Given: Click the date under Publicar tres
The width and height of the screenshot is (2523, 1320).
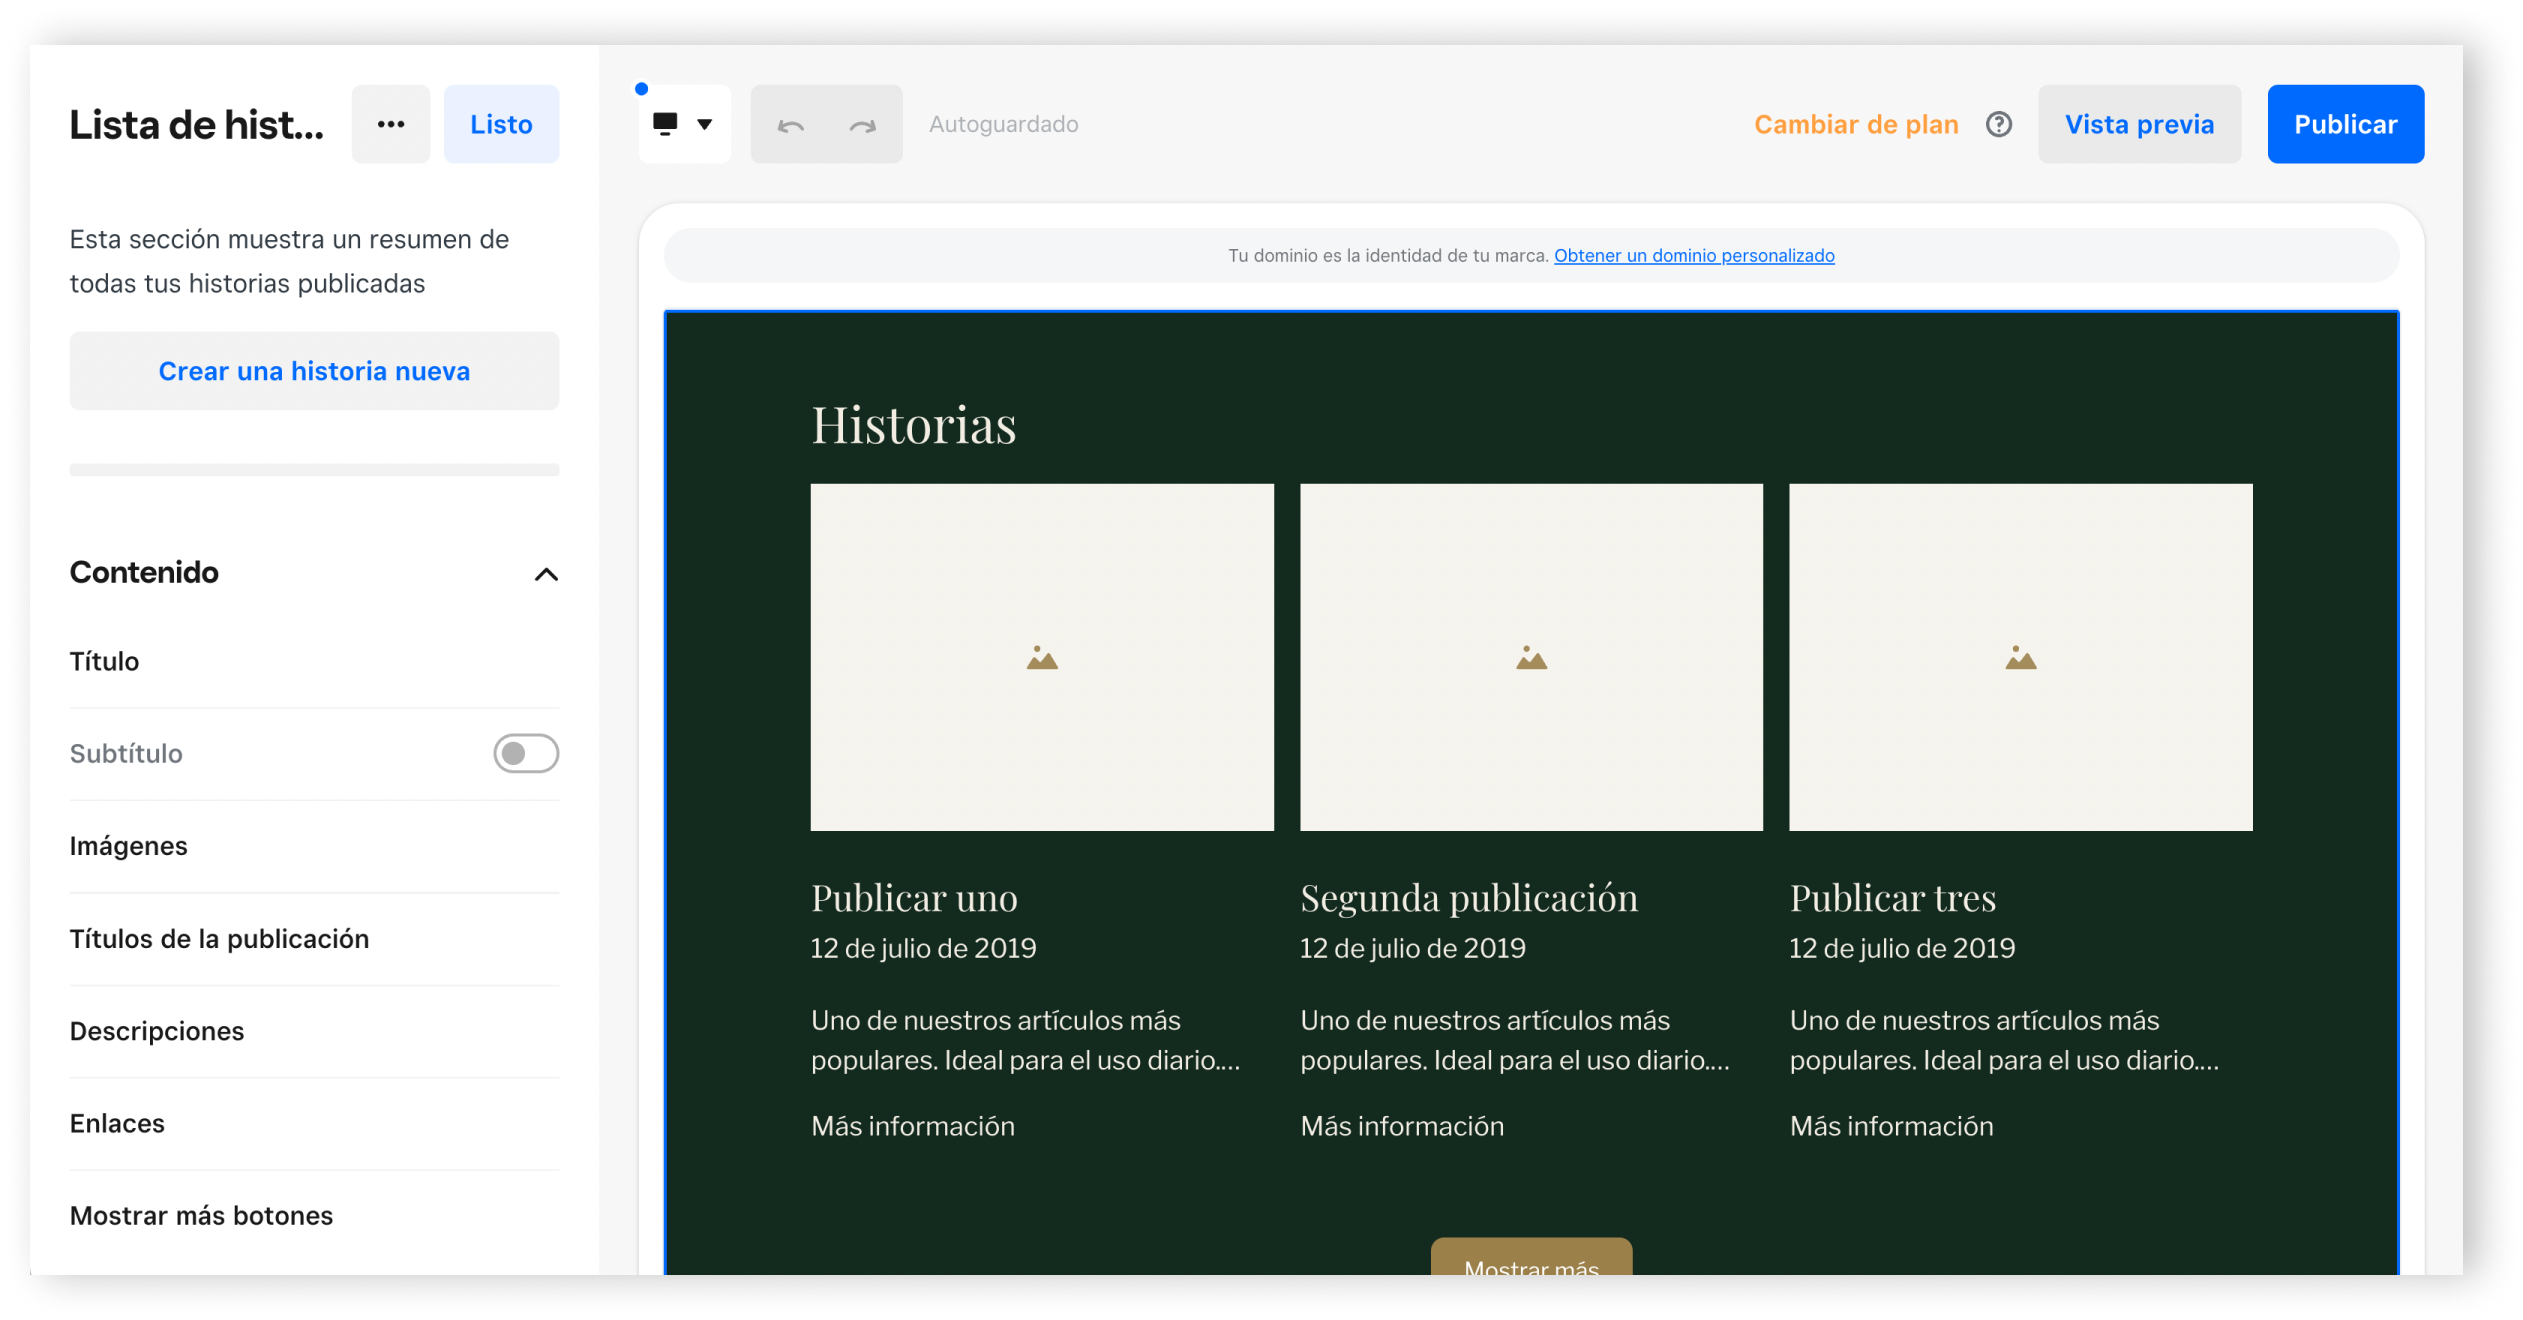Looking at the screenshot, I should coord(1902,948).
